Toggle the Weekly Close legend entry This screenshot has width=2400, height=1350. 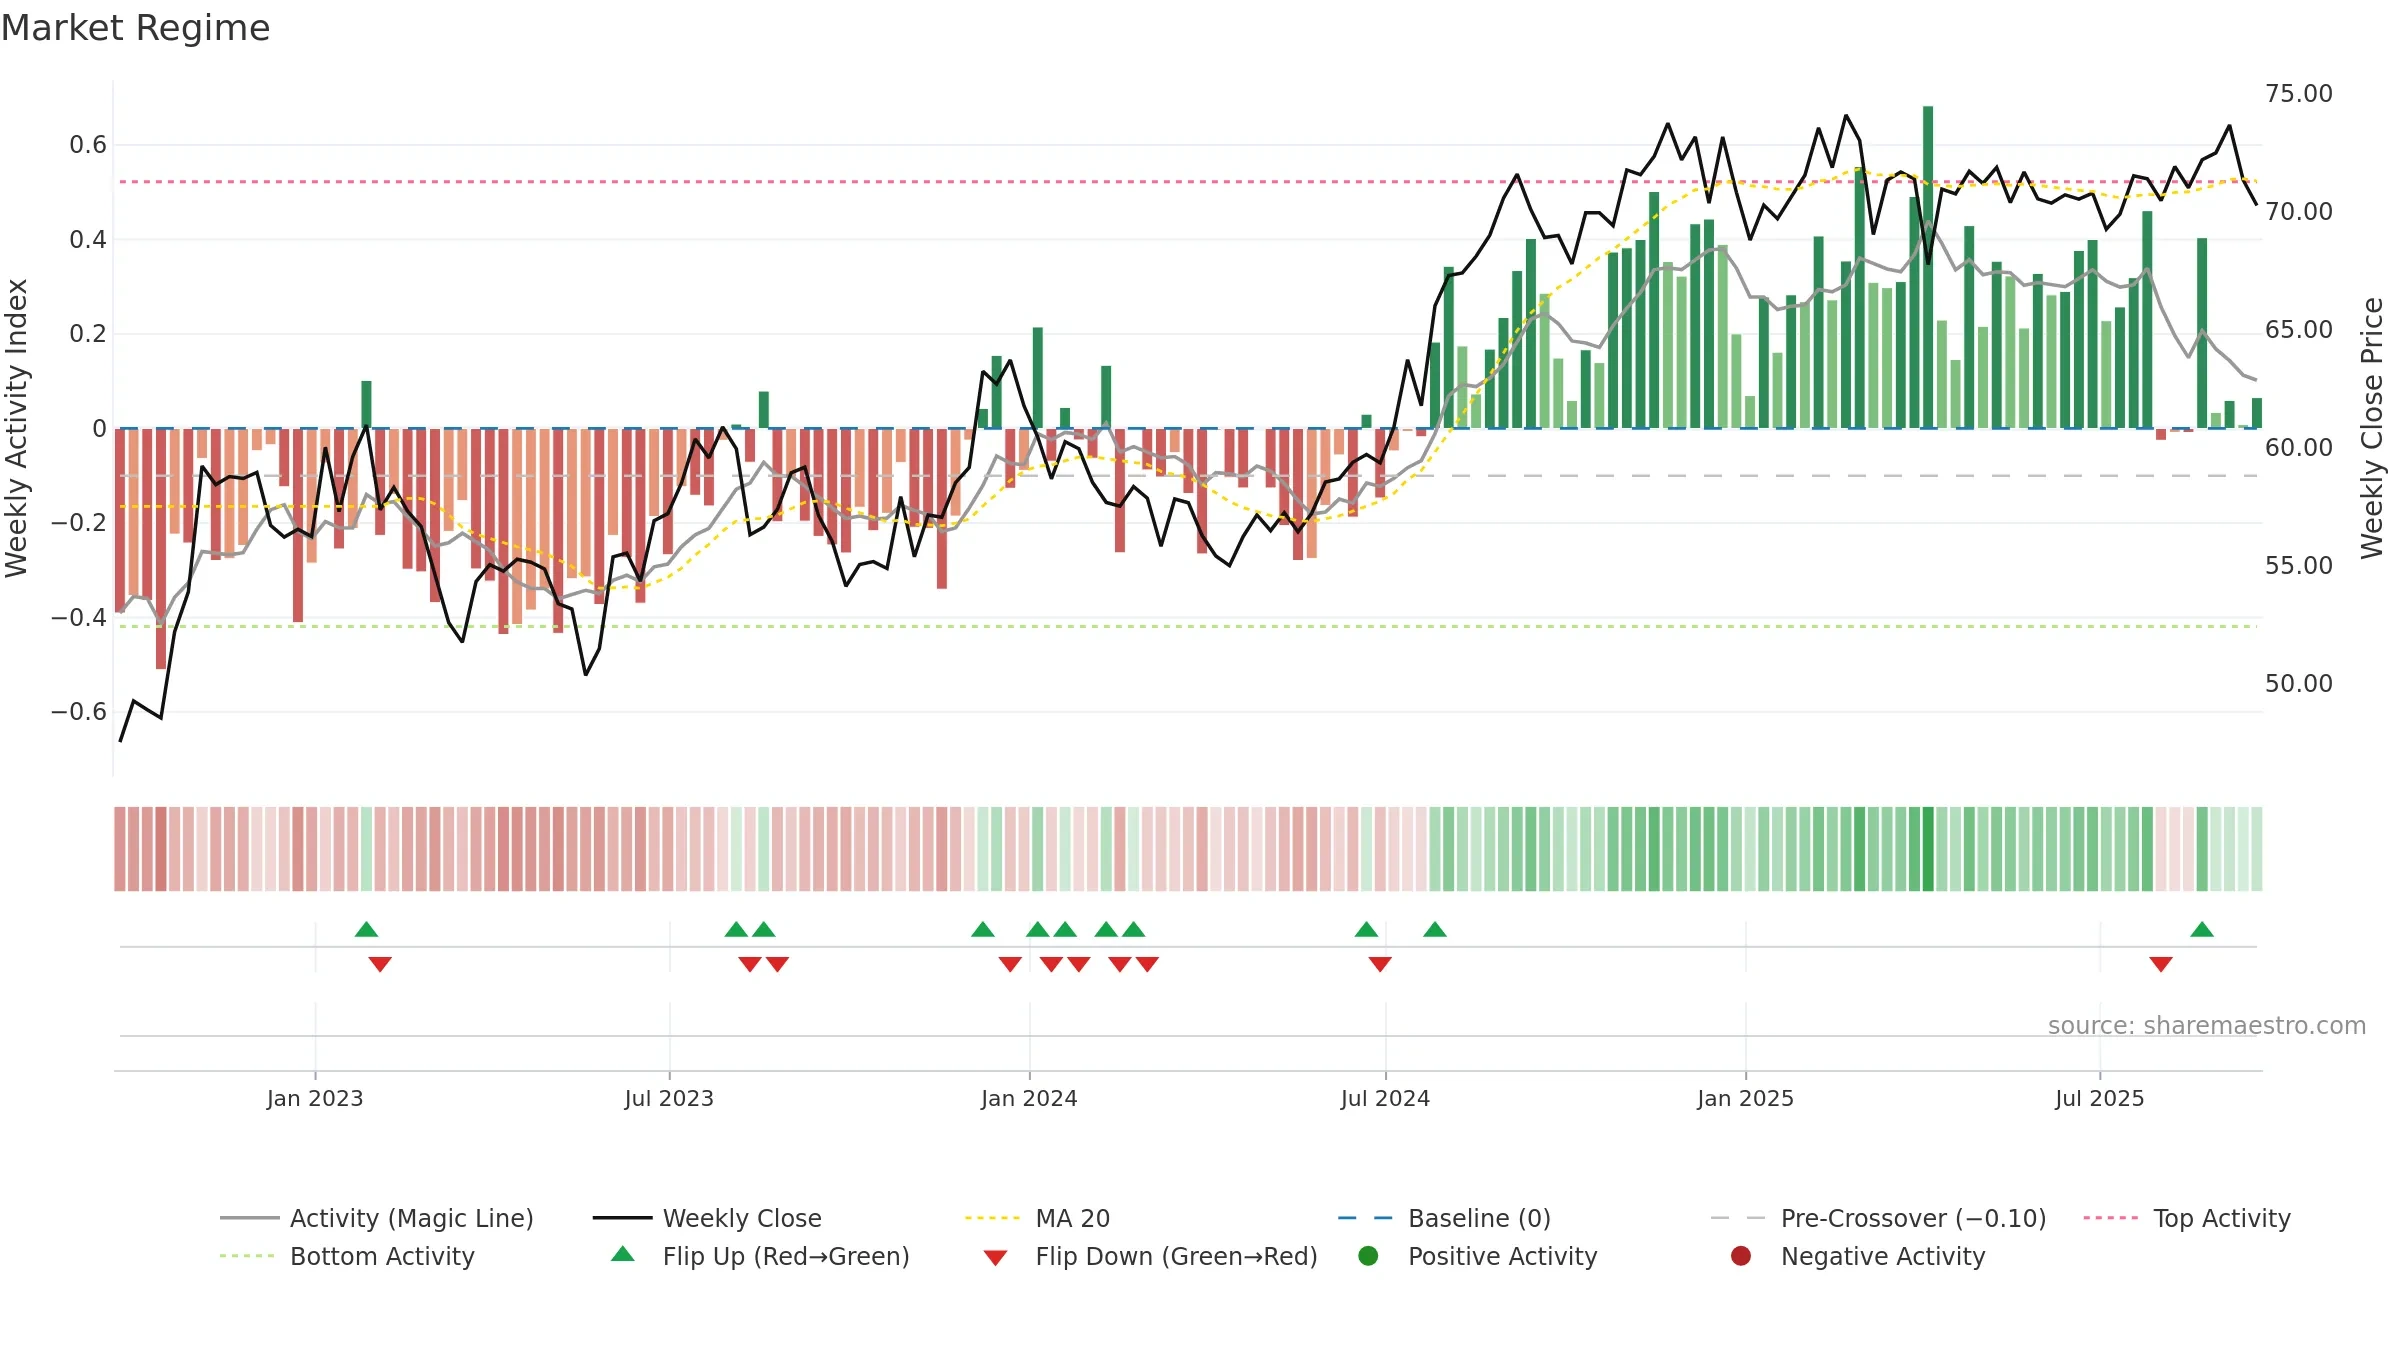point(707,1218)
